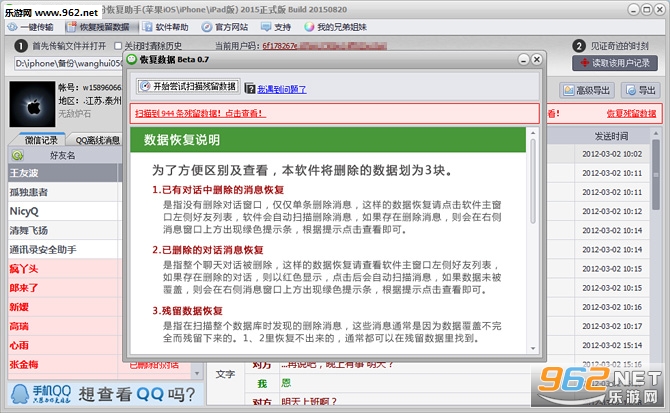This screenshot has width=670, height=413.
Task: Click the 数据恢复说明 green header
Action: coord(328,140)
